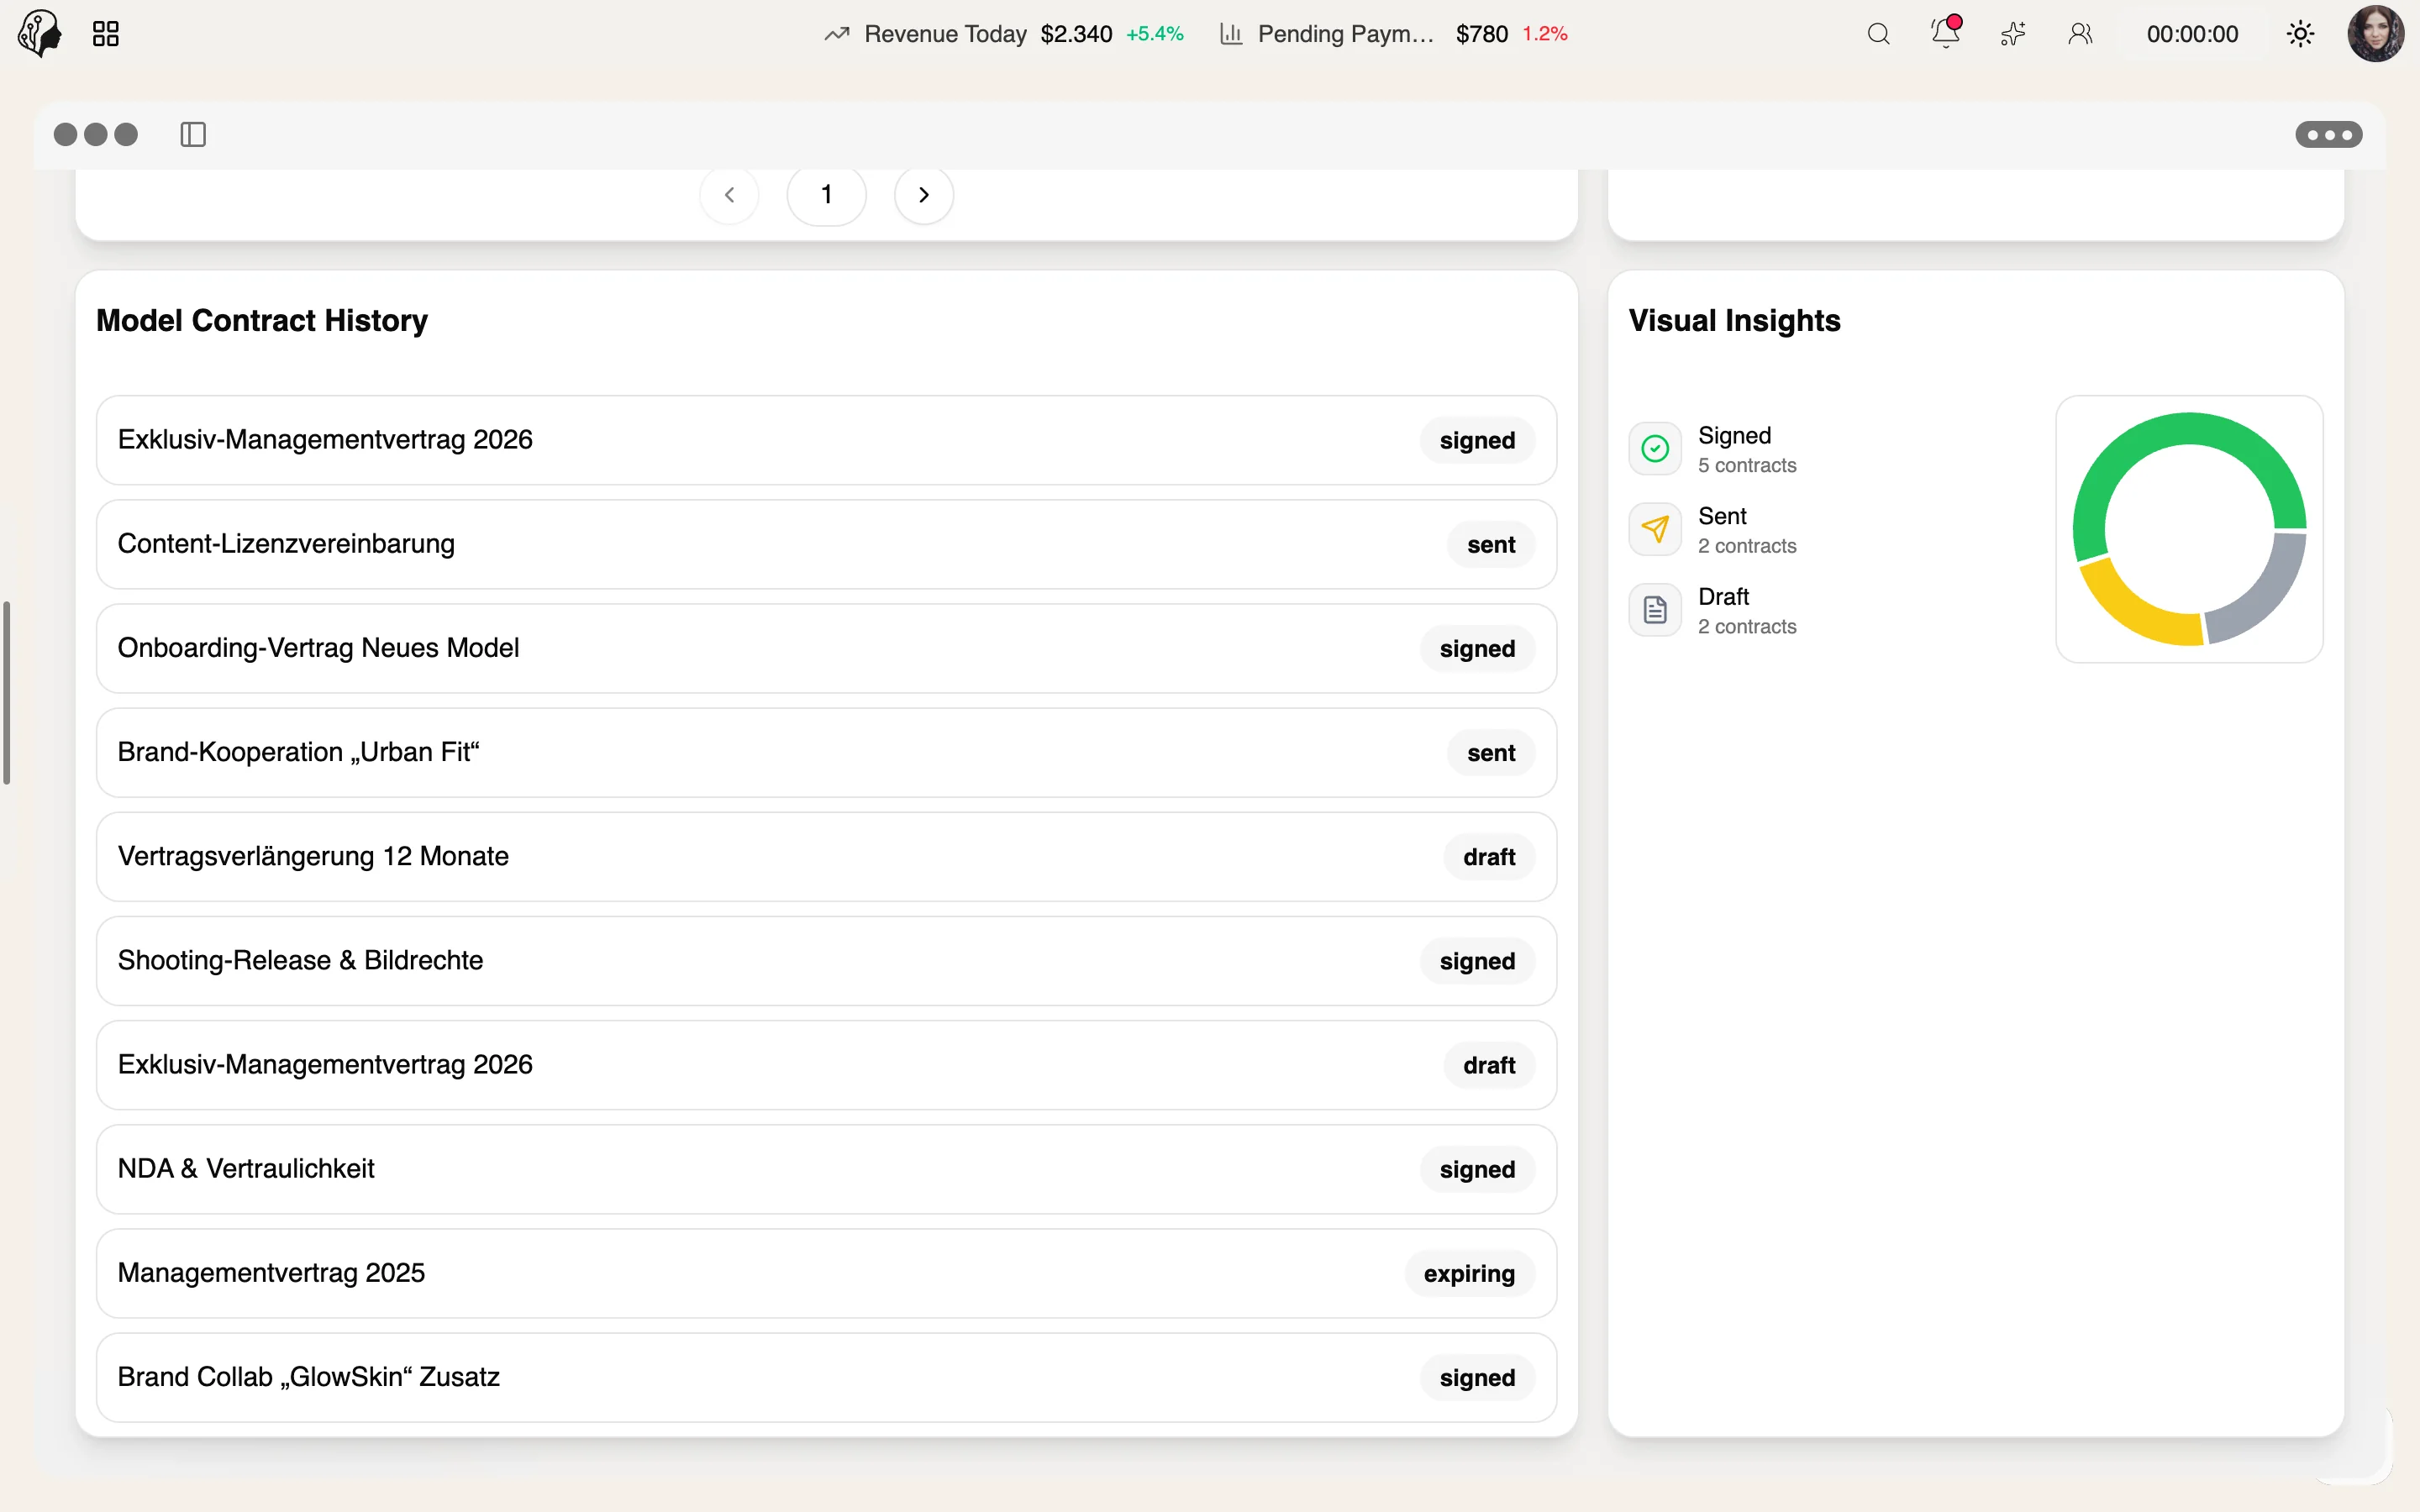The width and height of the screenshot is (2420, 1512).
Task: Open Brand-Kooperation „Urban Fit“ row
Action: (x=826, y=752)
